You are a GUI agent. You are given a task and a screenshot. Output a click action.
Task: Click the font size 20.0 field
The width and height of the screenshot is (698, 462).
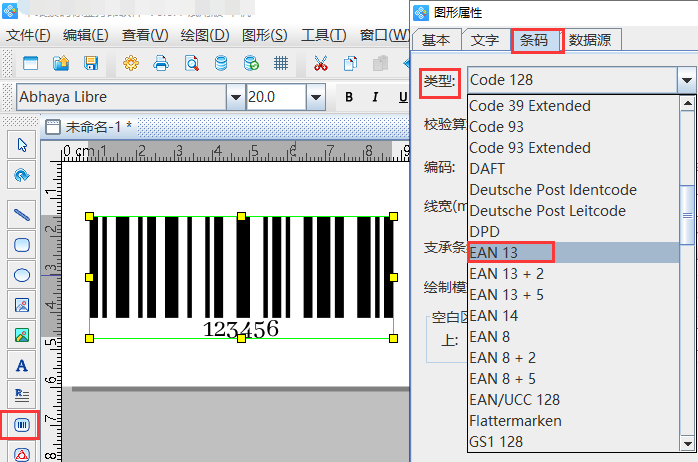[x=276, y=97]
